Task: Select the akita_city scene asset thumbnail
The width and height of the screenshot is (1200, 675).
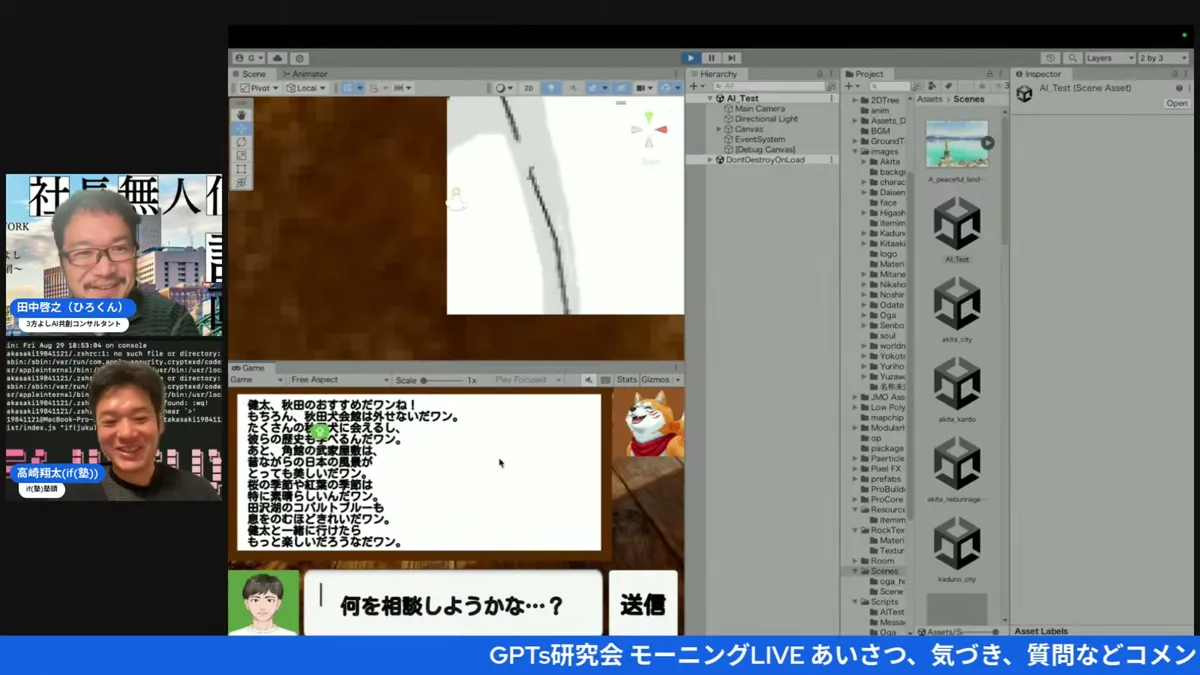Action: [x=957, y=304]
